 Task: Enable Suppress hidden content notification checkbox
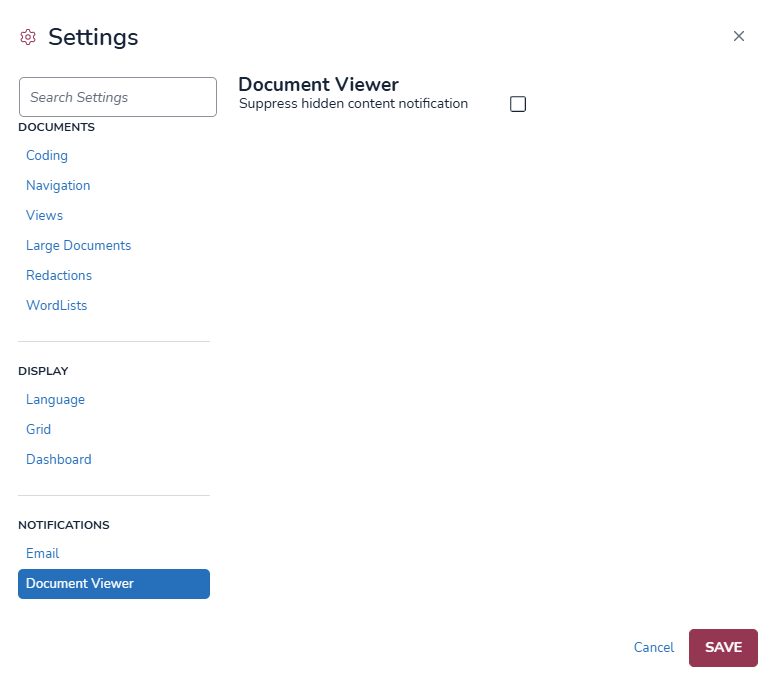518,104
